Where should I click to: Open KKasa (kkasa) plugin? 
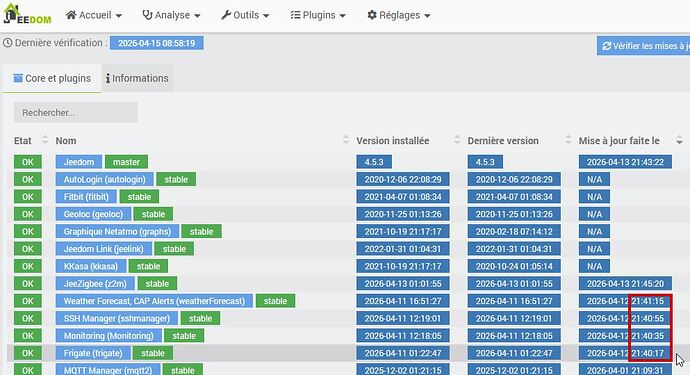pyautogui.click(x=91, y=266)
